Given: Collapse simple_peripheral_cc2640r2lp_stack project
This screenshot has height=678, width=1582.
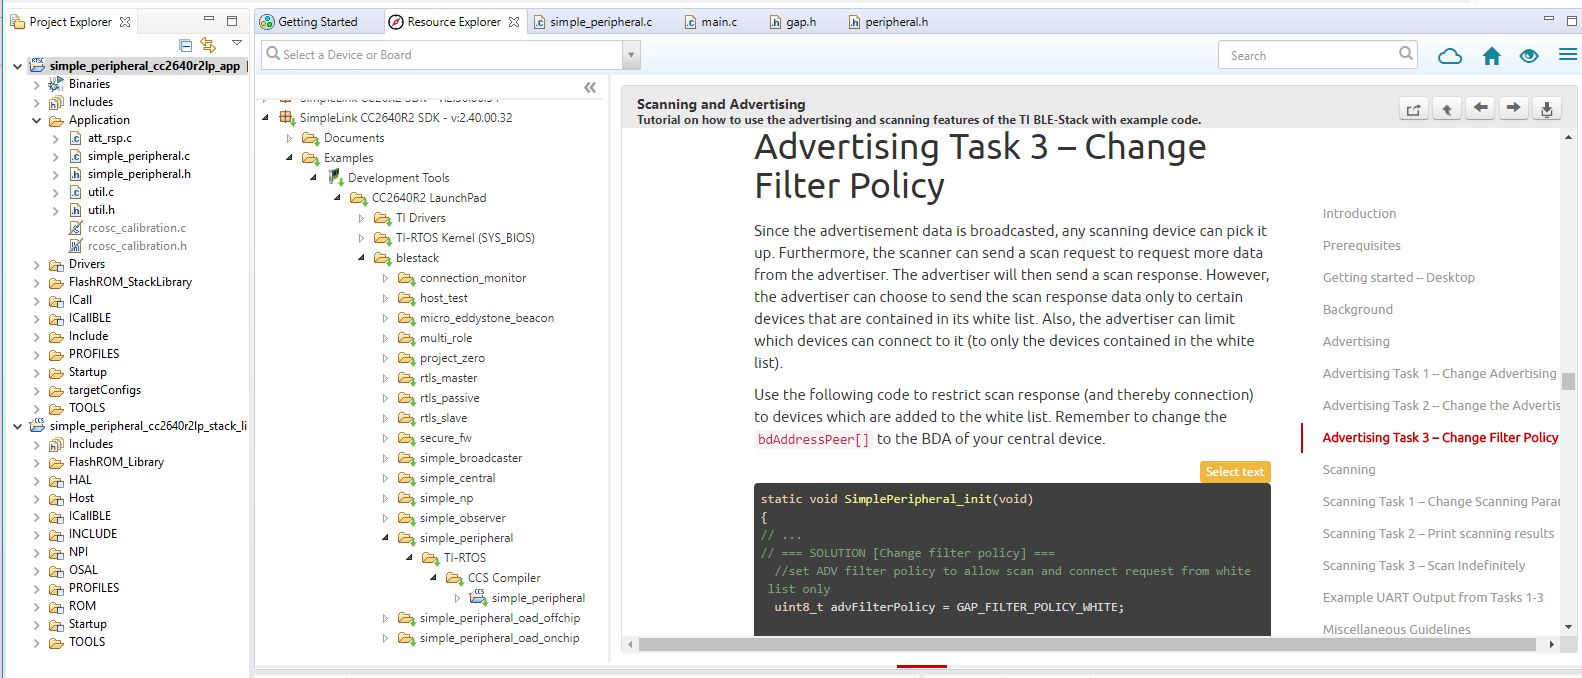Looking at the screenshot, I should pyautogui.click(x=17, y=426).
